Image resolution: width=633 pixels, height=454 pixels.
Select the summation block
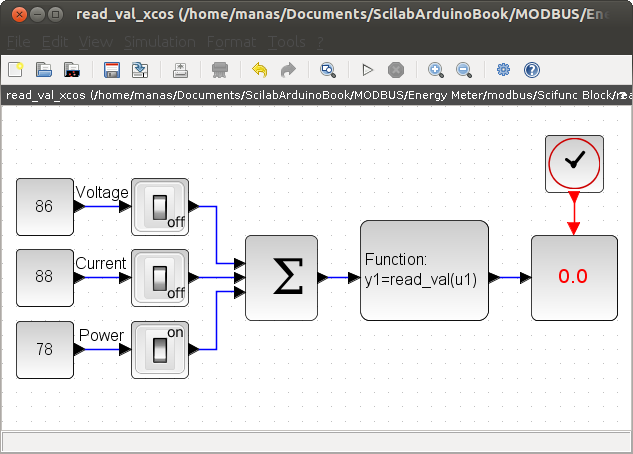click(x=281, y=278)
